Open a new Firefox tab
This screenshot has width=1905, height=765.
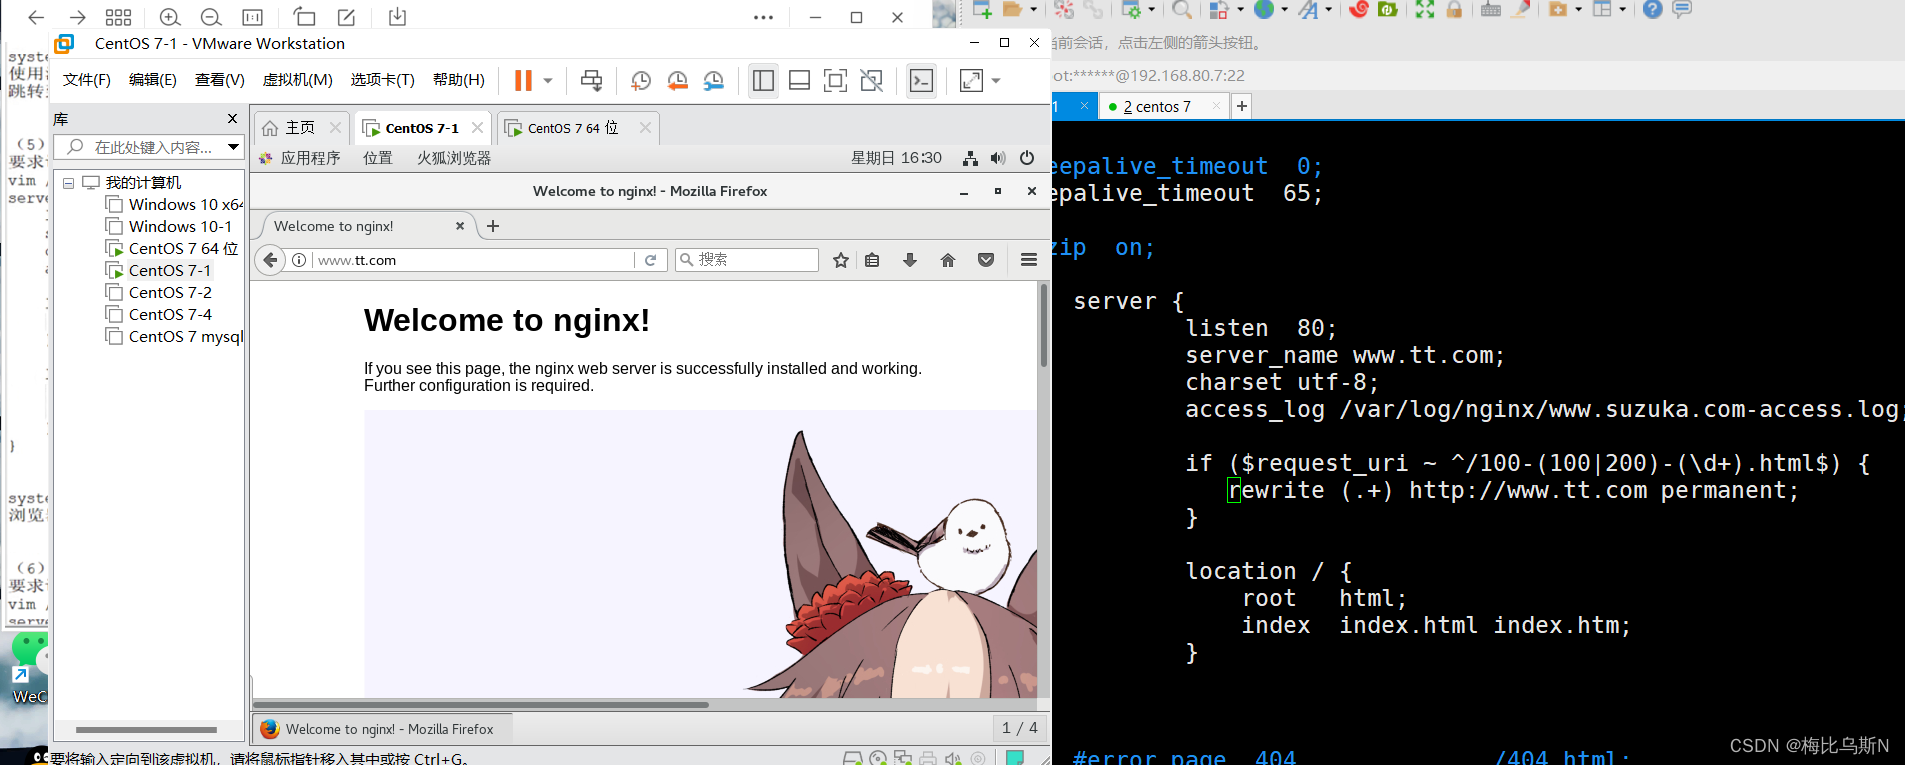[493, 226]
